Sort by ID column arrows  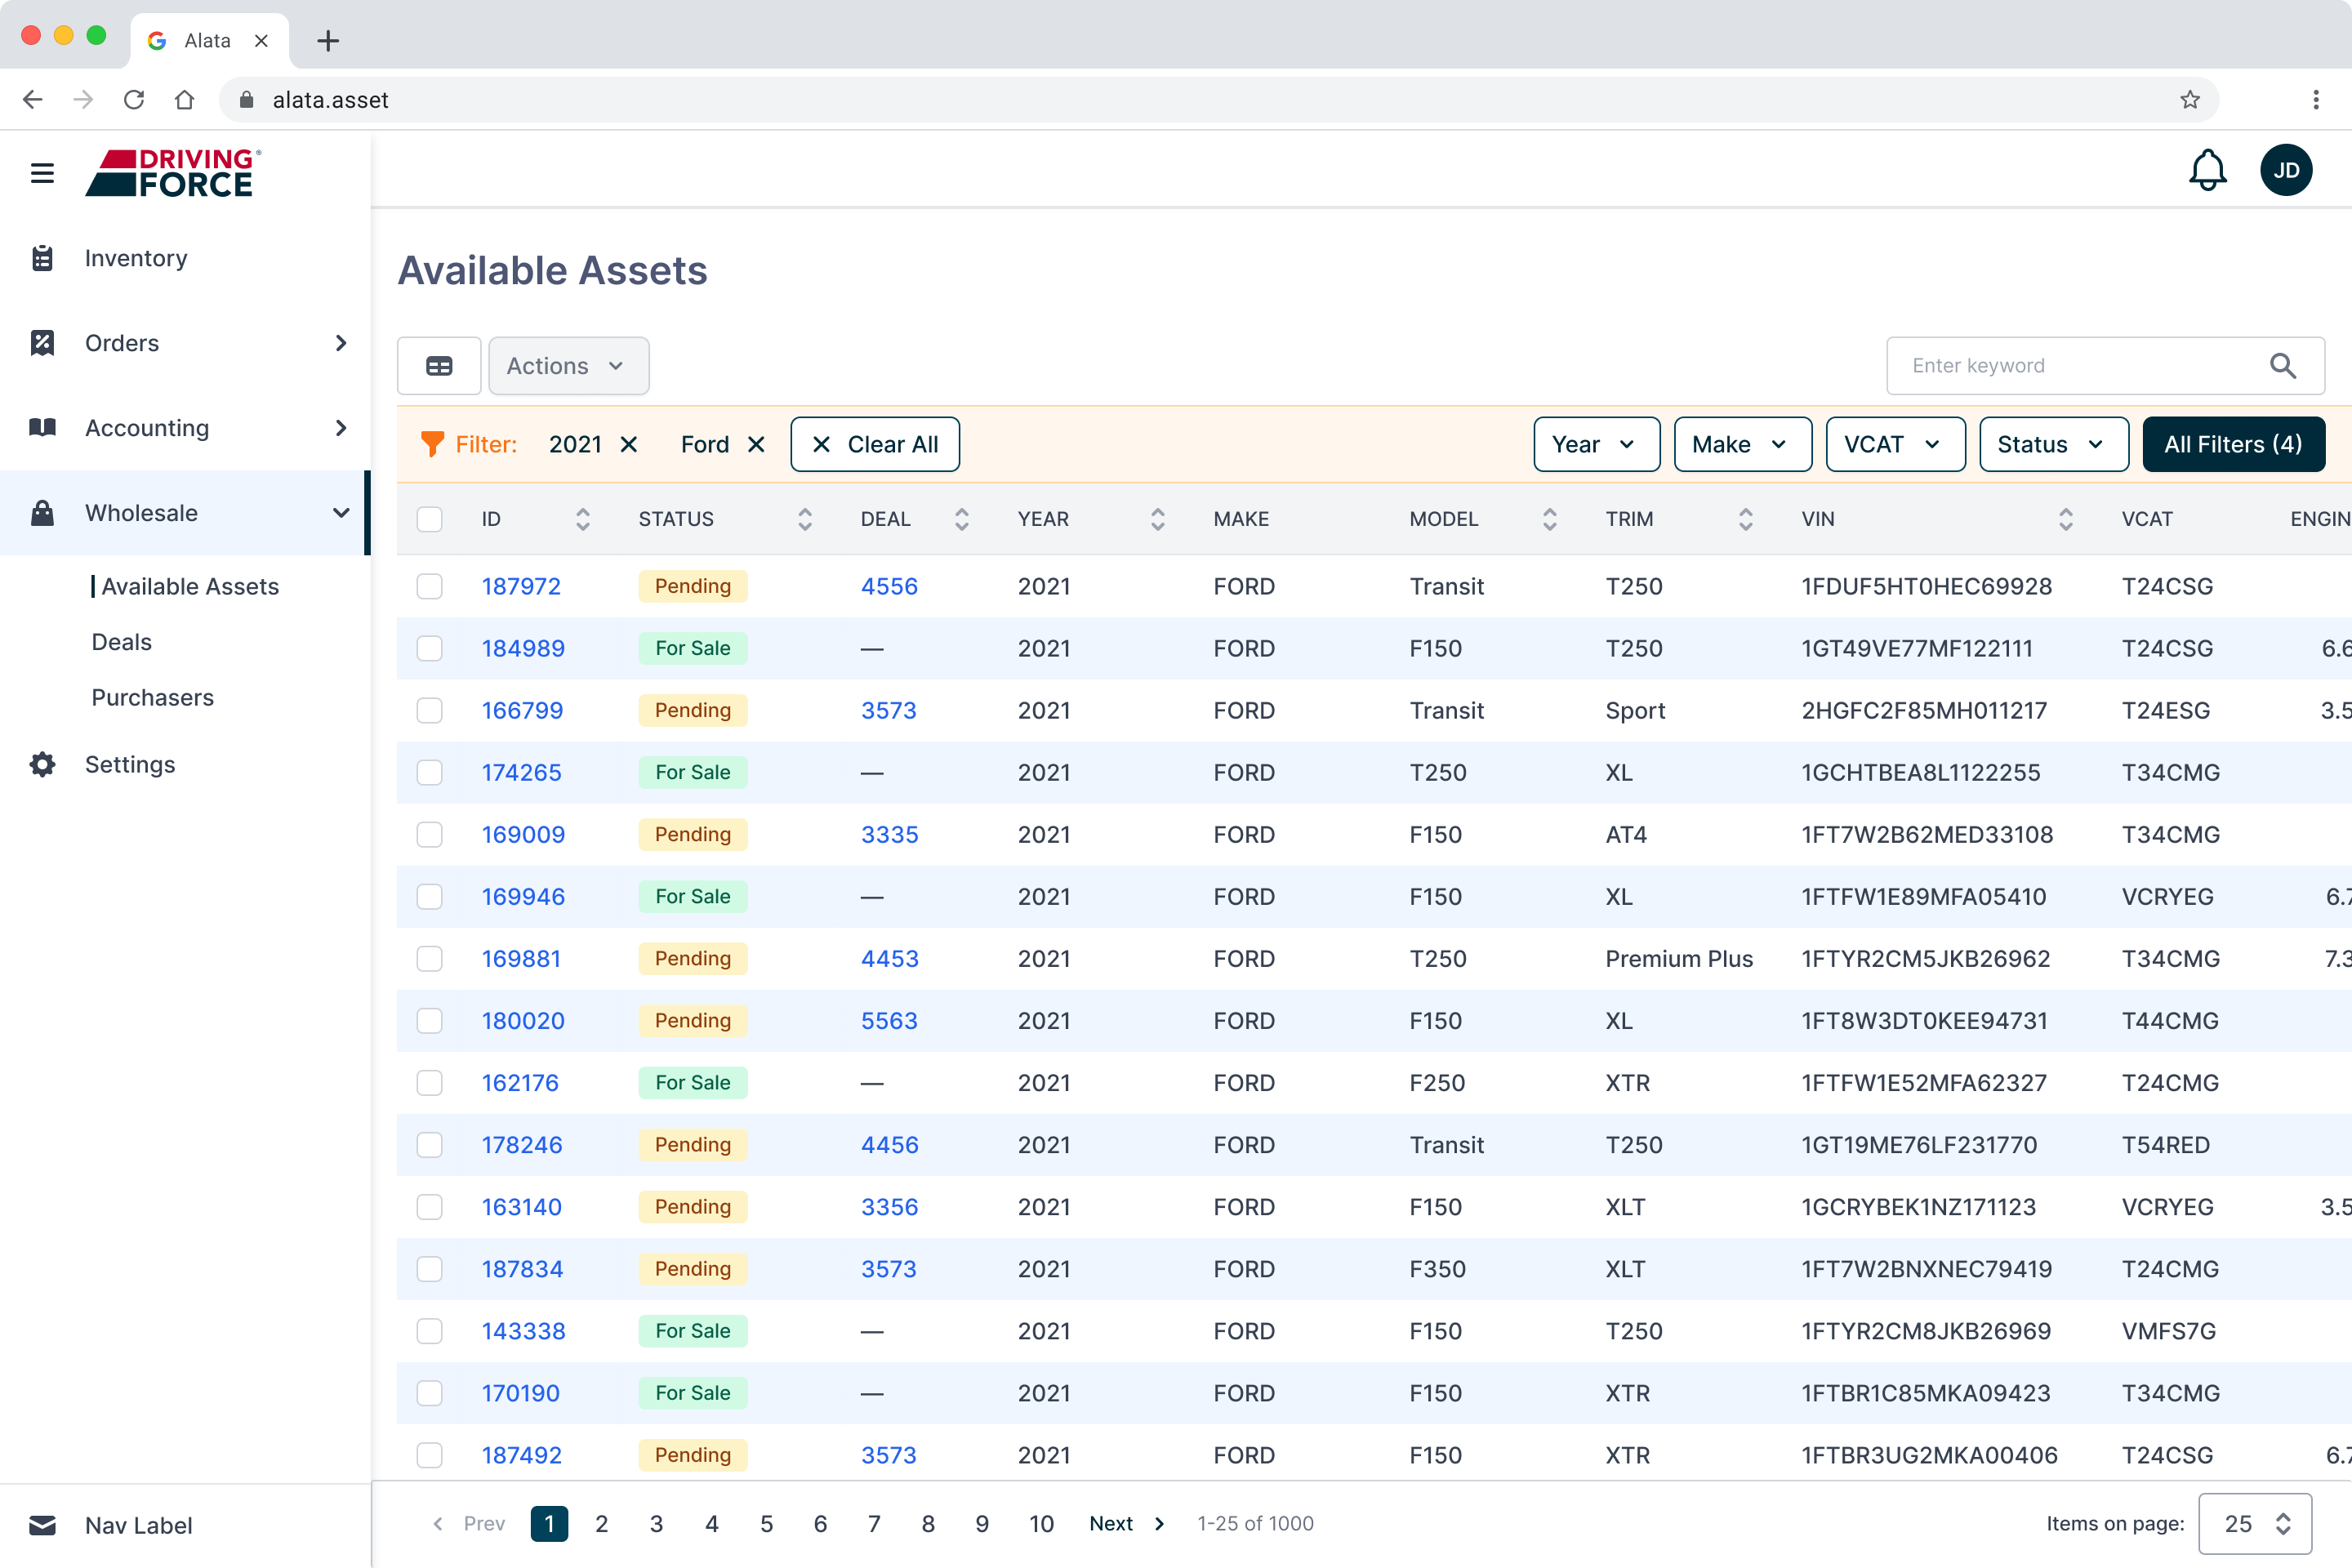[x=583, y=519]
